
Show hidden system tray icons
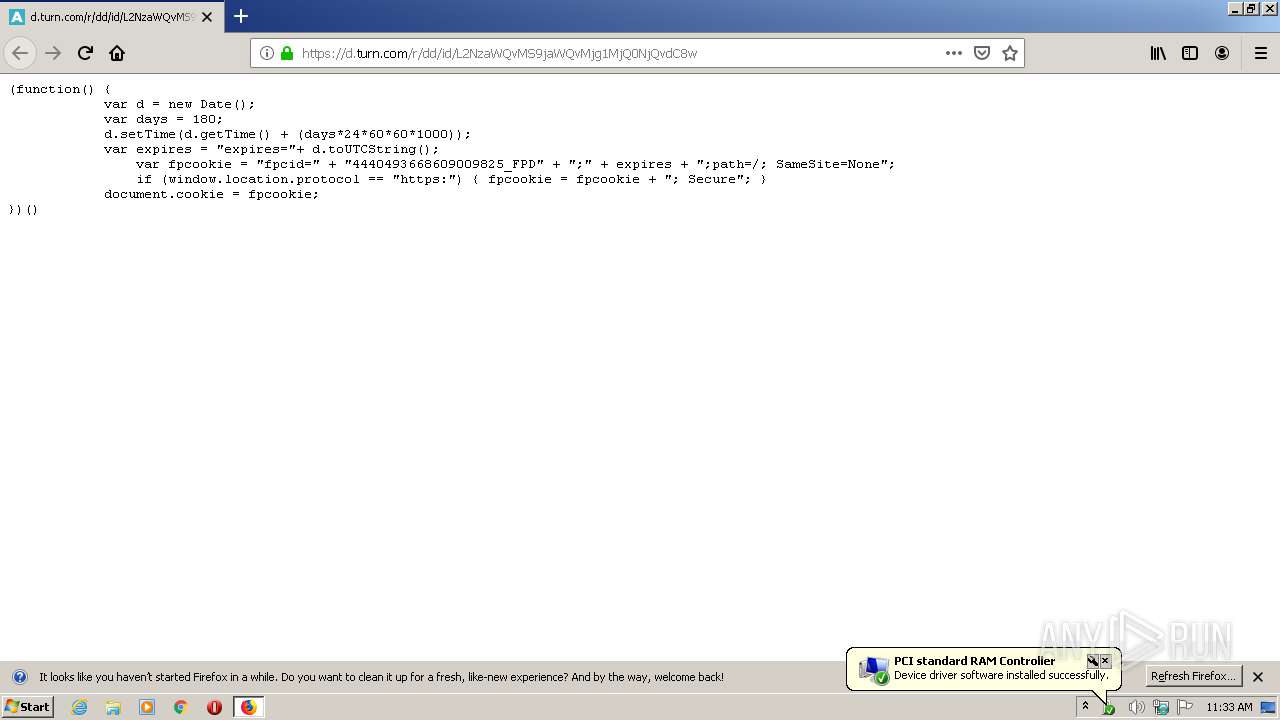pyautogui.click(x=1085, y=706)
